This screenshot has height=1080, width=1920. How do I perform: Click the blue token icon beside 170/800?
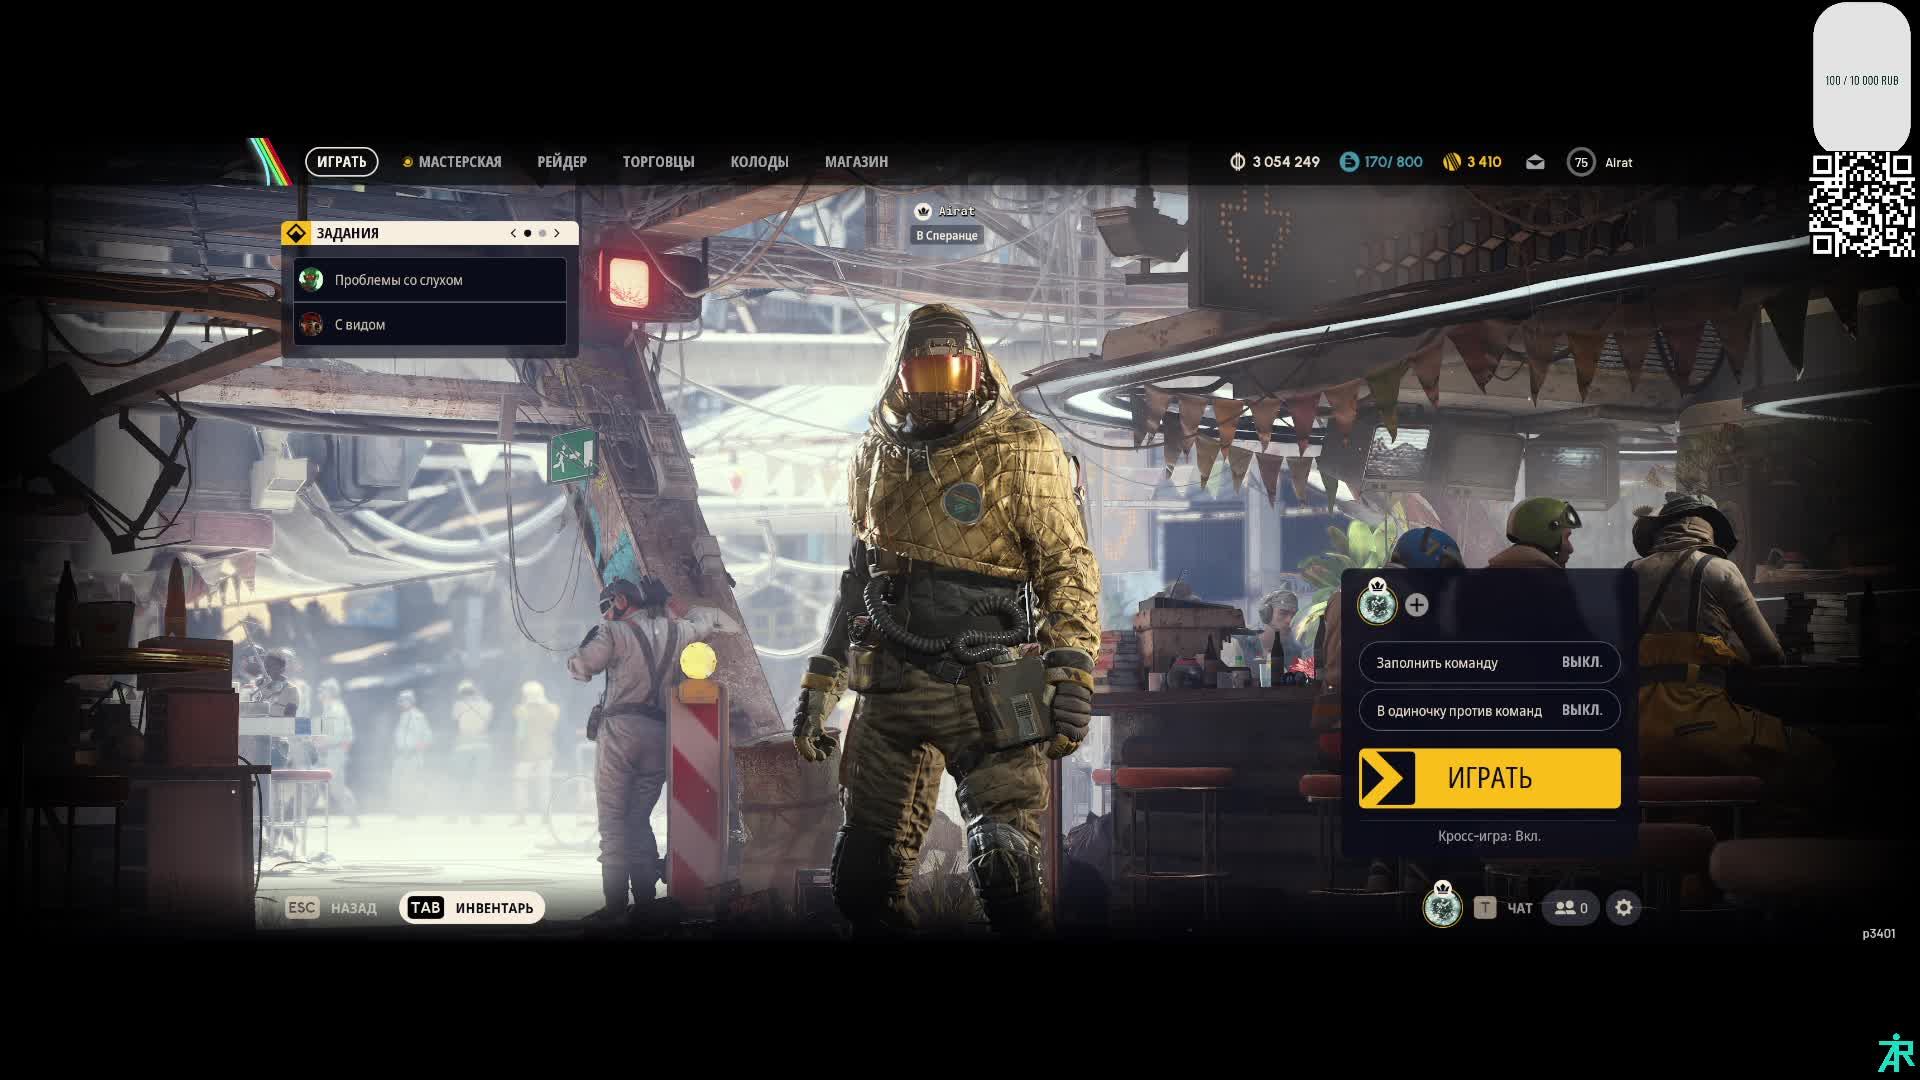(x=1349, y=162)
